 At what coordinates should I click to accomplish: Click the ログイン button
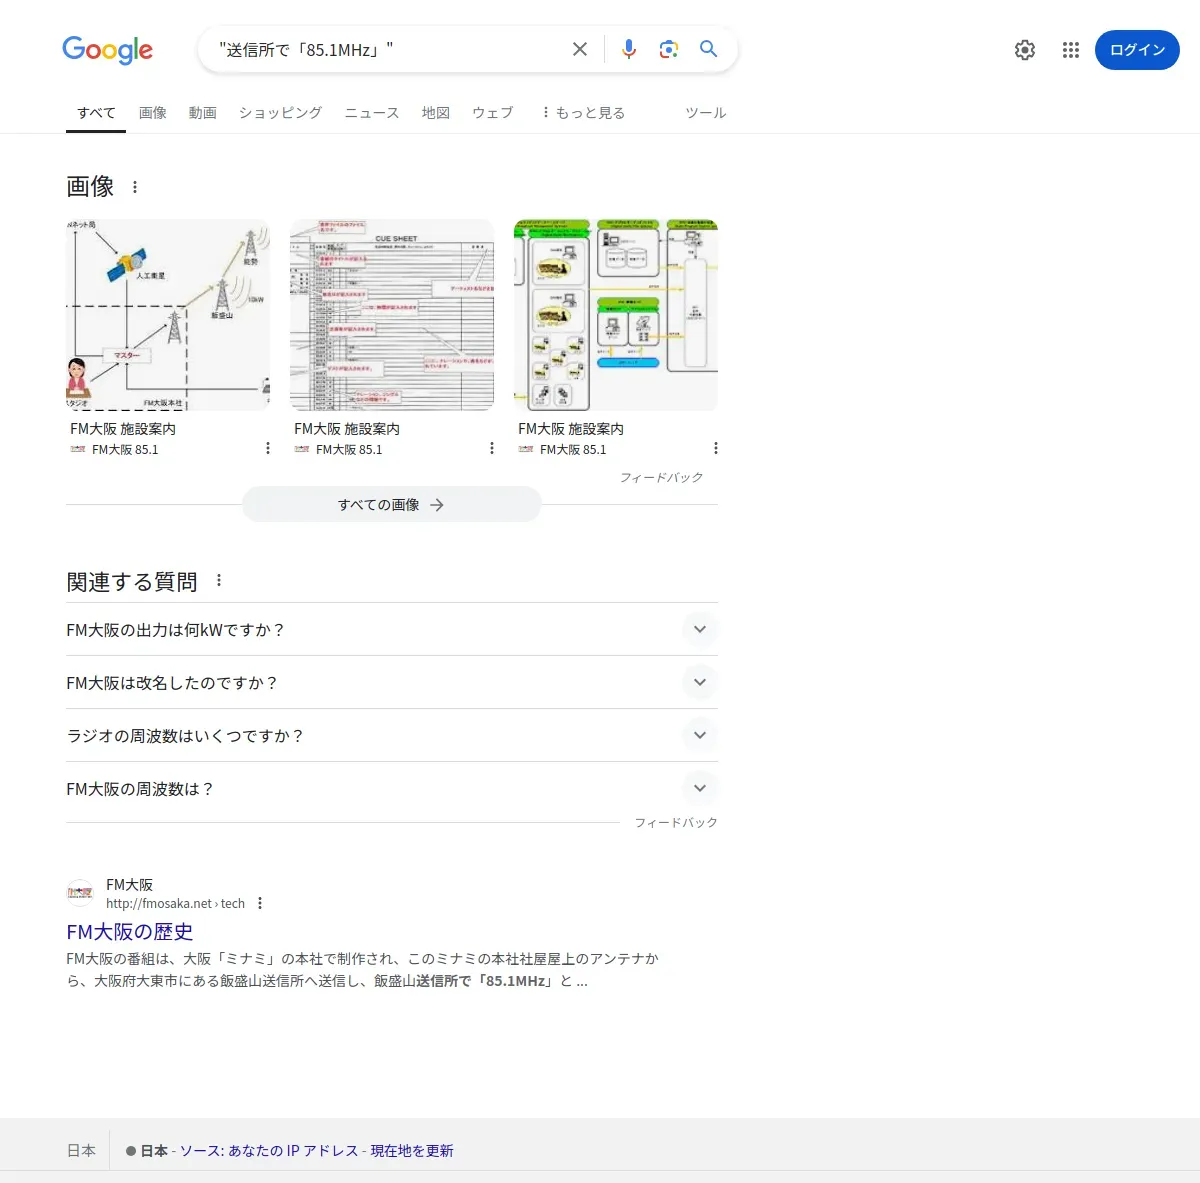[x=1137, y=50]
